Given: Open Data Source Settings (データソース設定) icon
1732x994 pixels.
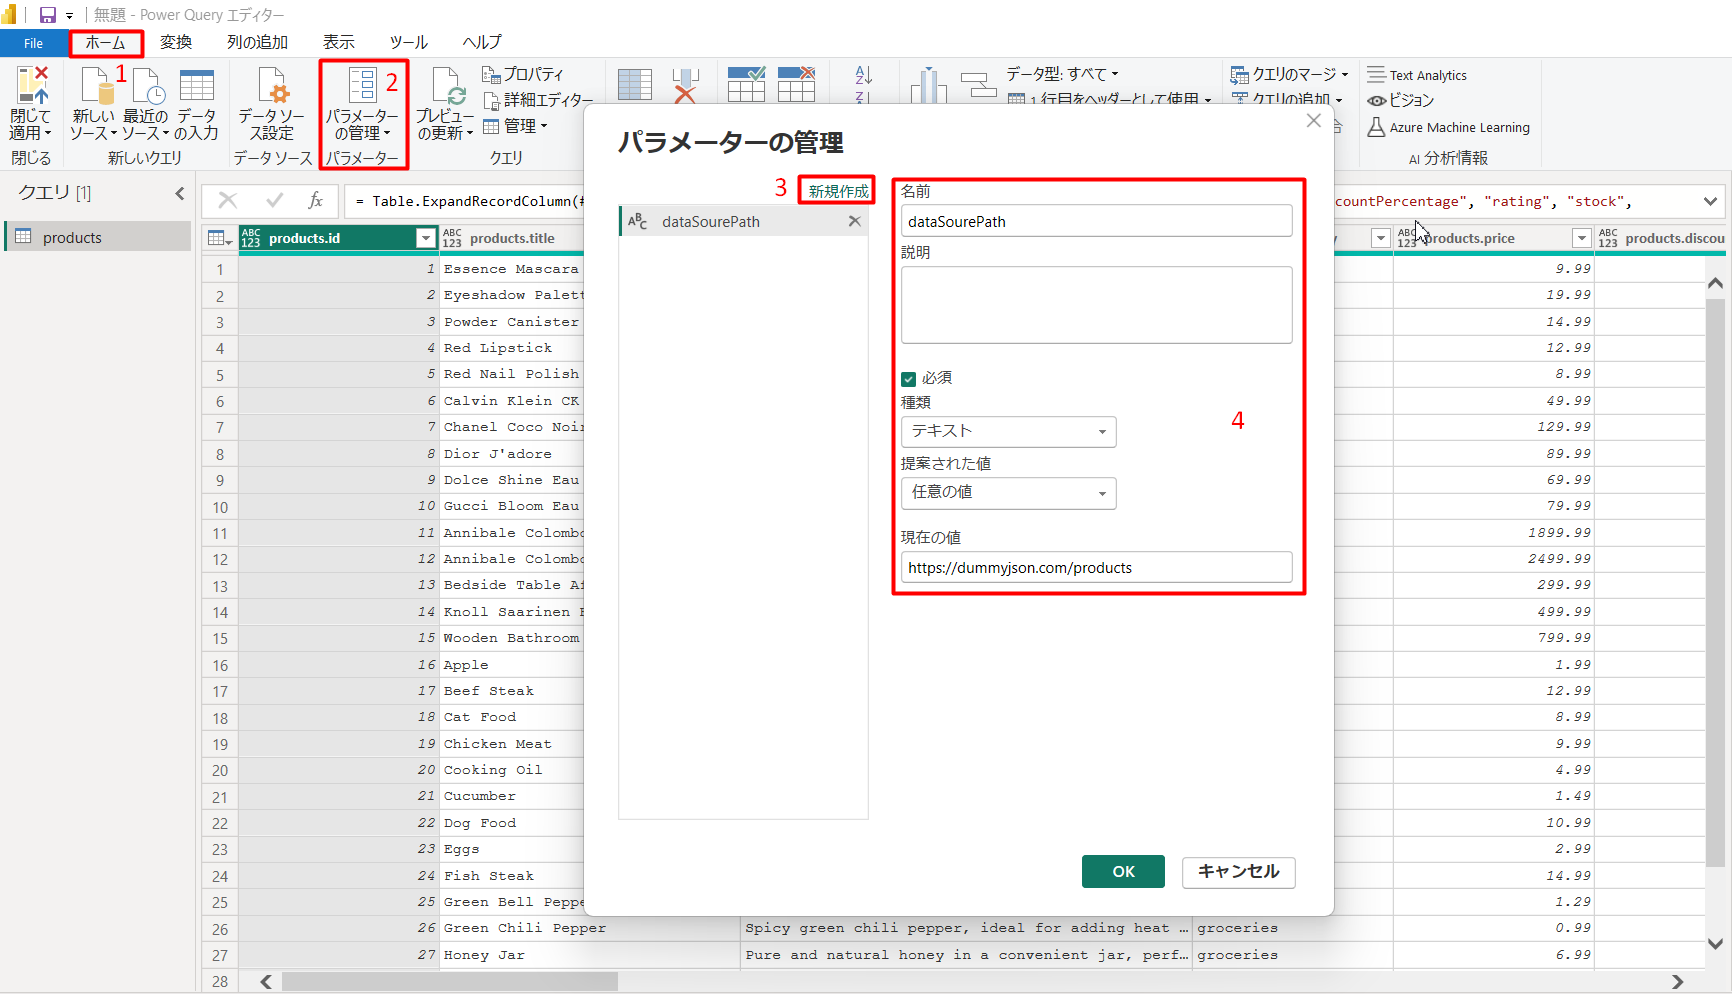Looking at the screenshot, I should tap(272, 88).
